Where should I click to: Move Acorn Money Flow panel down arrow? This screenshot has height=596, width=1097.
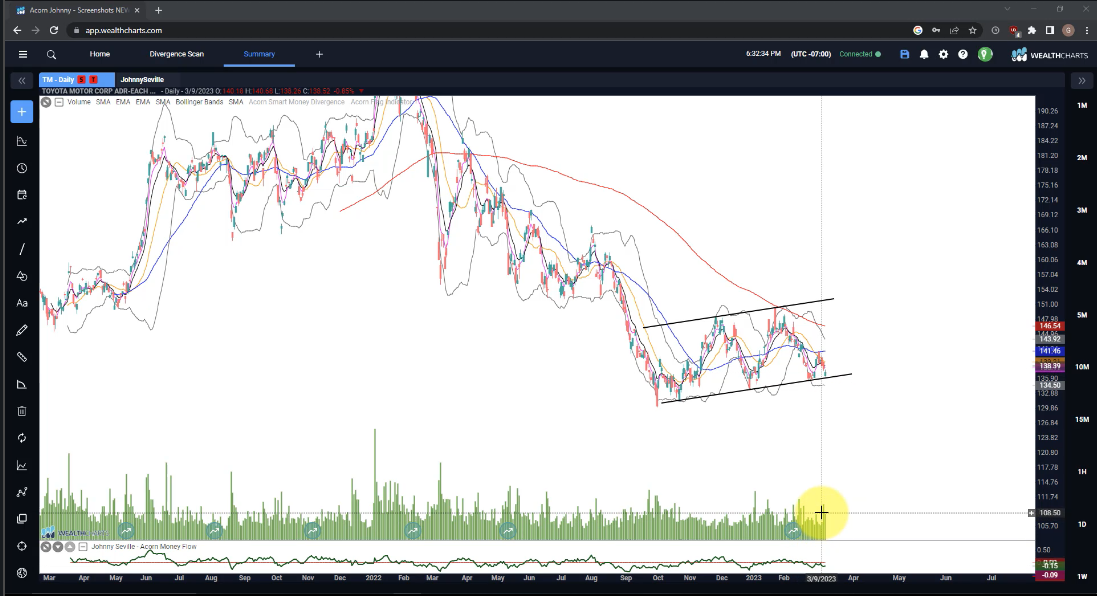(58, 546)
